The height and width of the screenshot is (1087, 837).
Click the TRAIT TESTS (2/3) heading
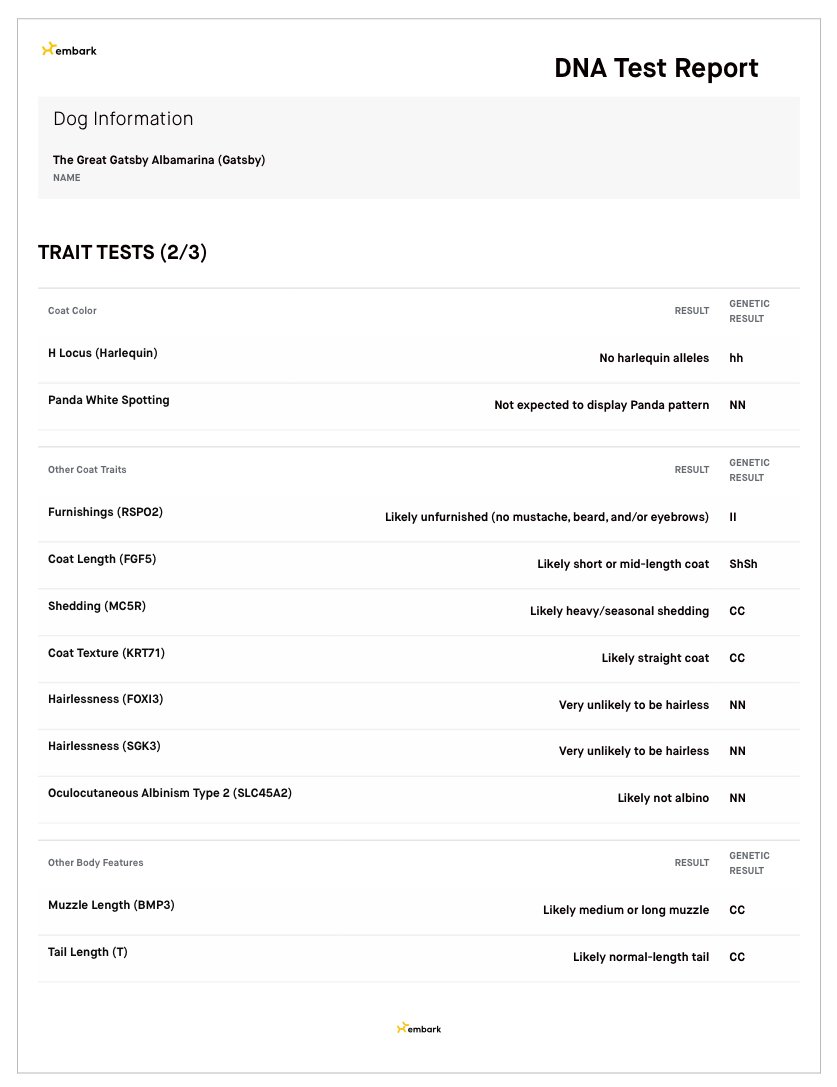(123, 252)
